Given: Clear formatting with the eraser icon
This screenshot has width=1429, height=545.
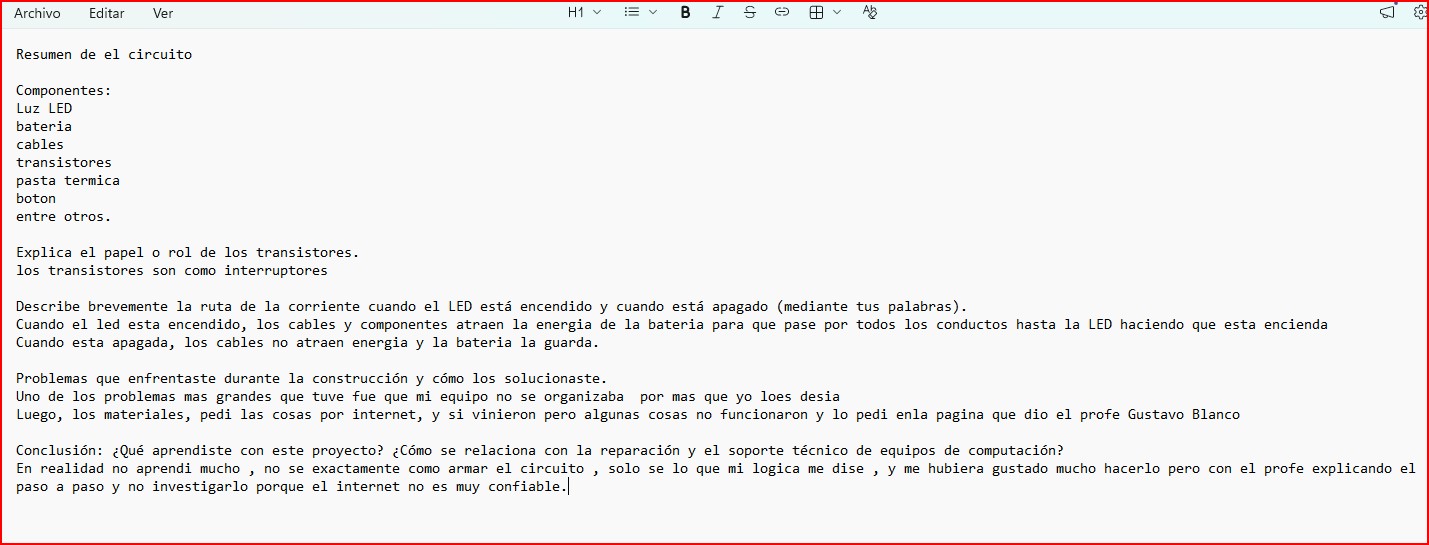Looking at the screenshot, I should (869, 13).
